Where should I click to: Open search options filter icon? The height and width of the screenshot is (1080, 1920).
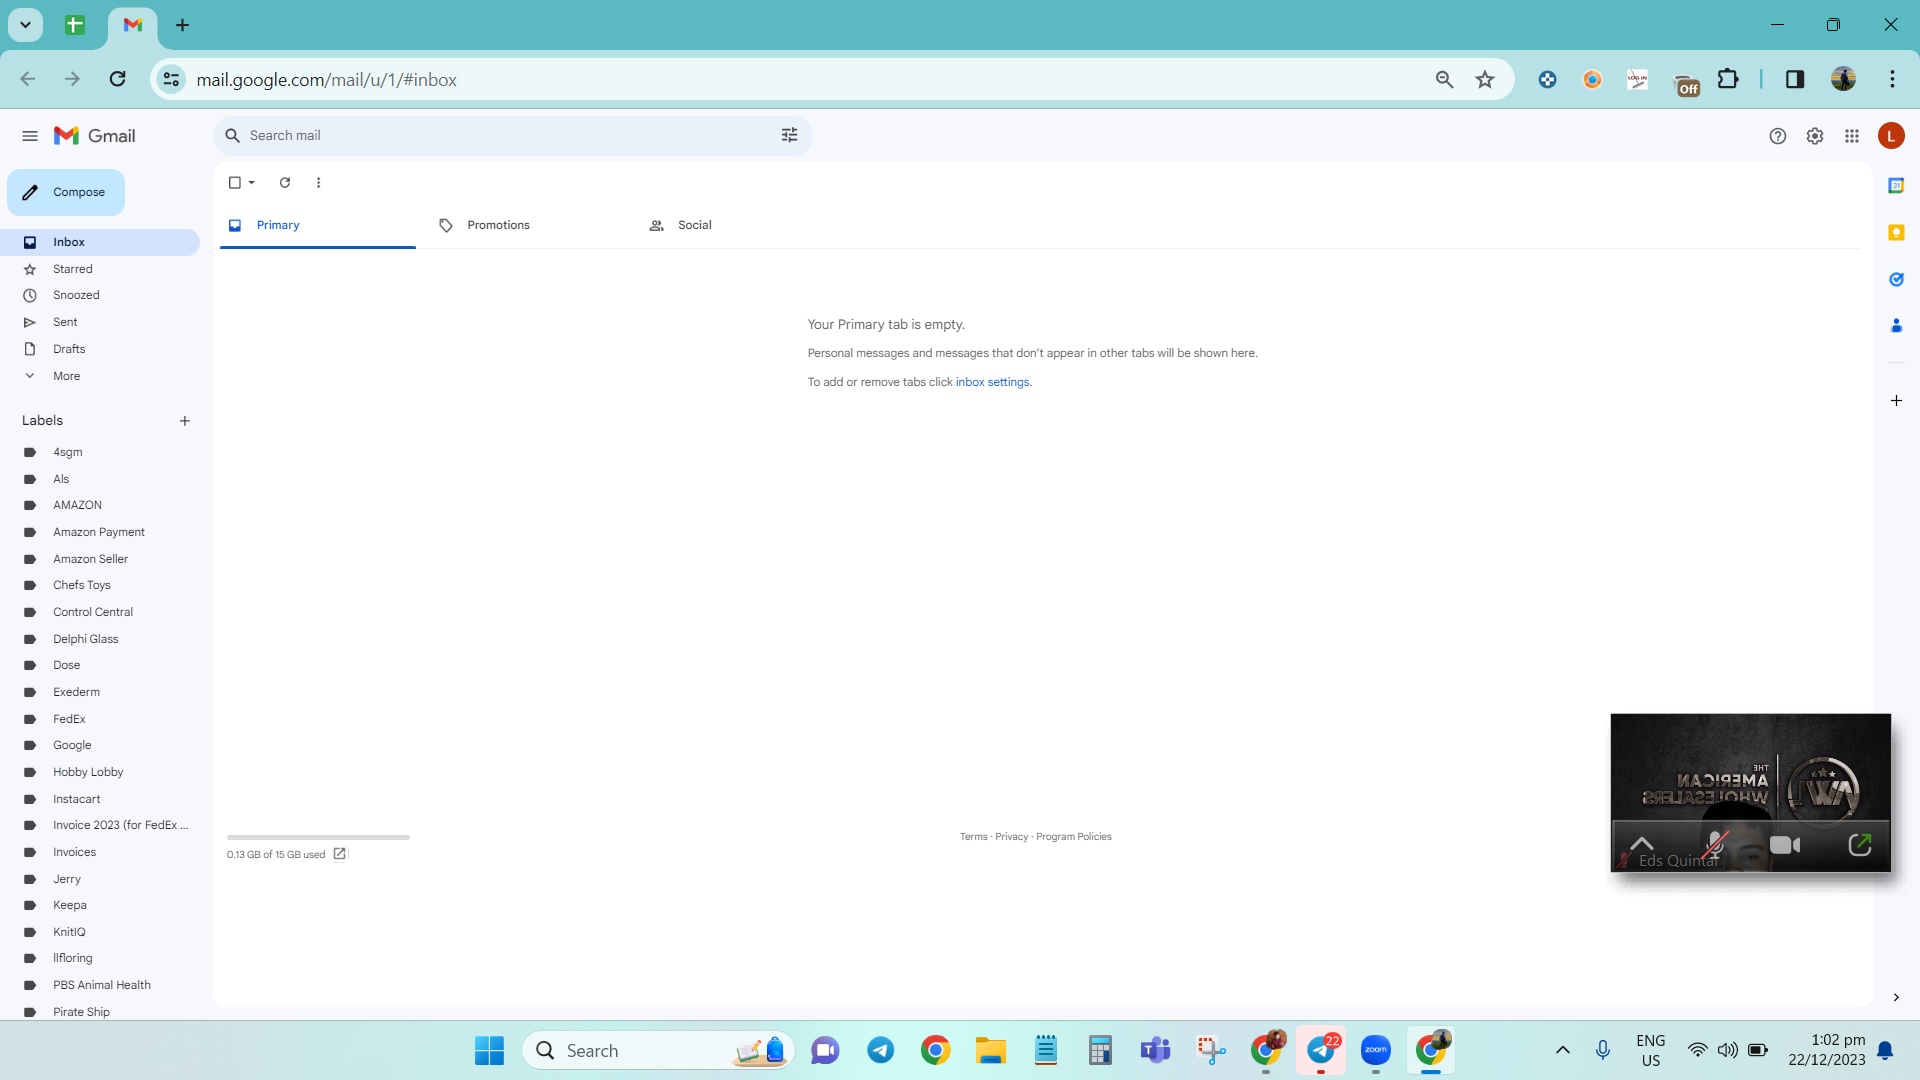pyautogui.click(x=789, y=135)
